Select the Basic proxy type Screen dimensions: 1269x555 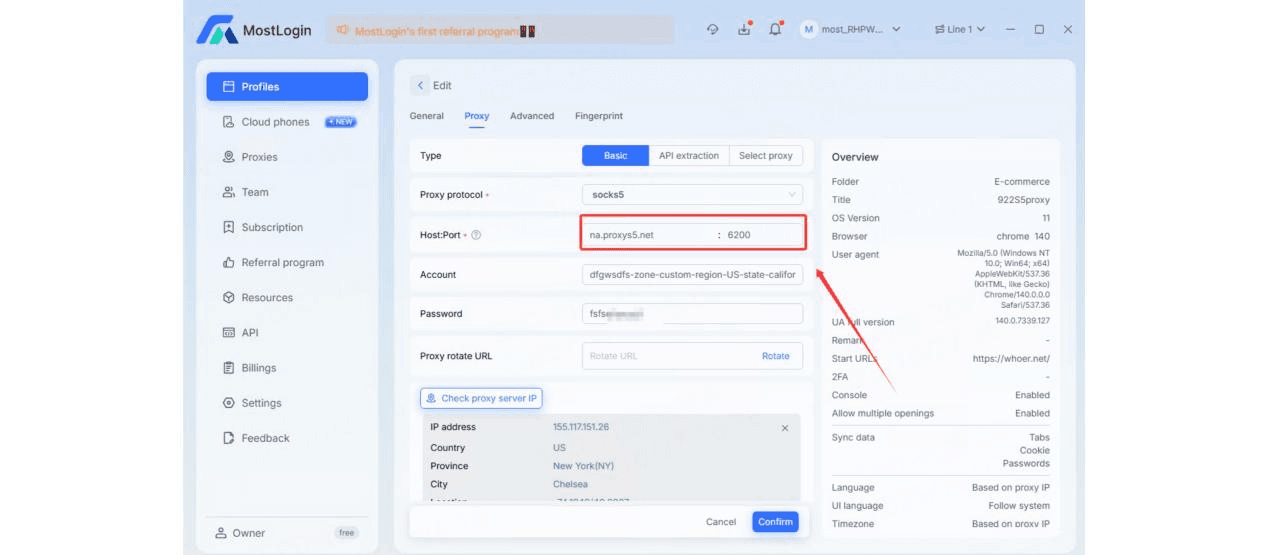click(615, 156)
